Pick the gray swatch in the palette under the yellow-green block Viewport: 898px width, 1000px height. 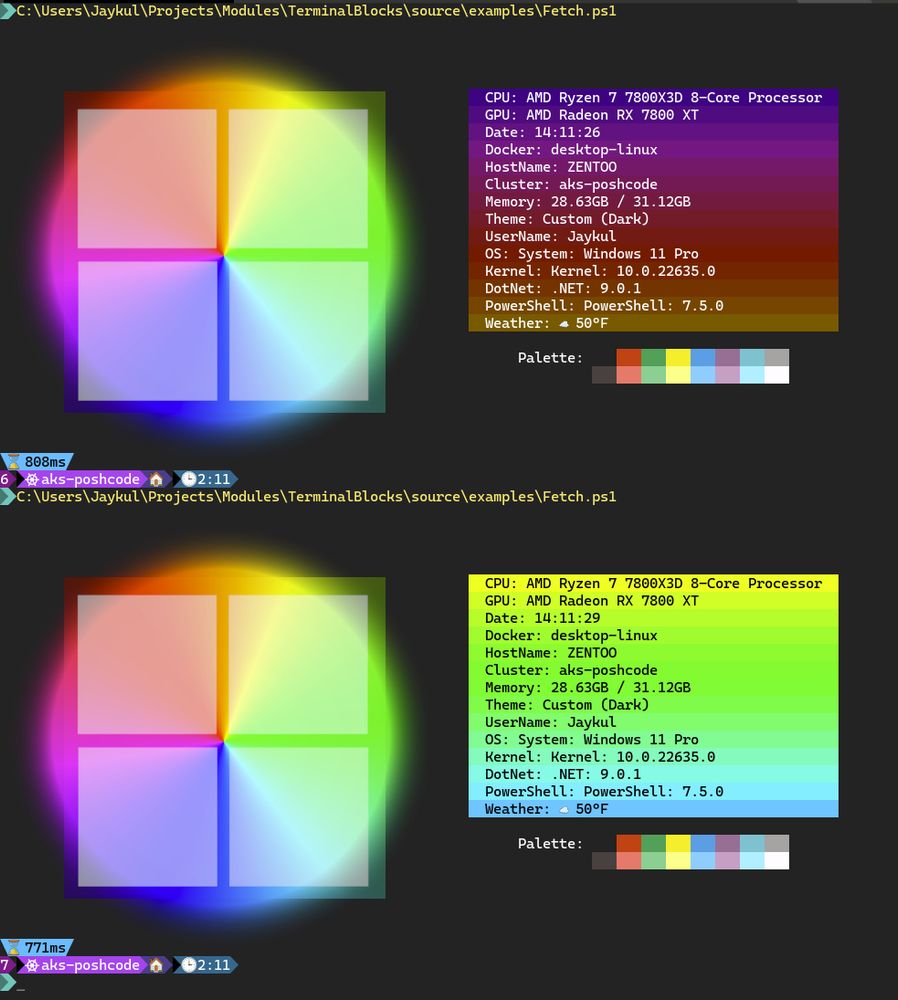pyautogui.click(x=776, y=843)
